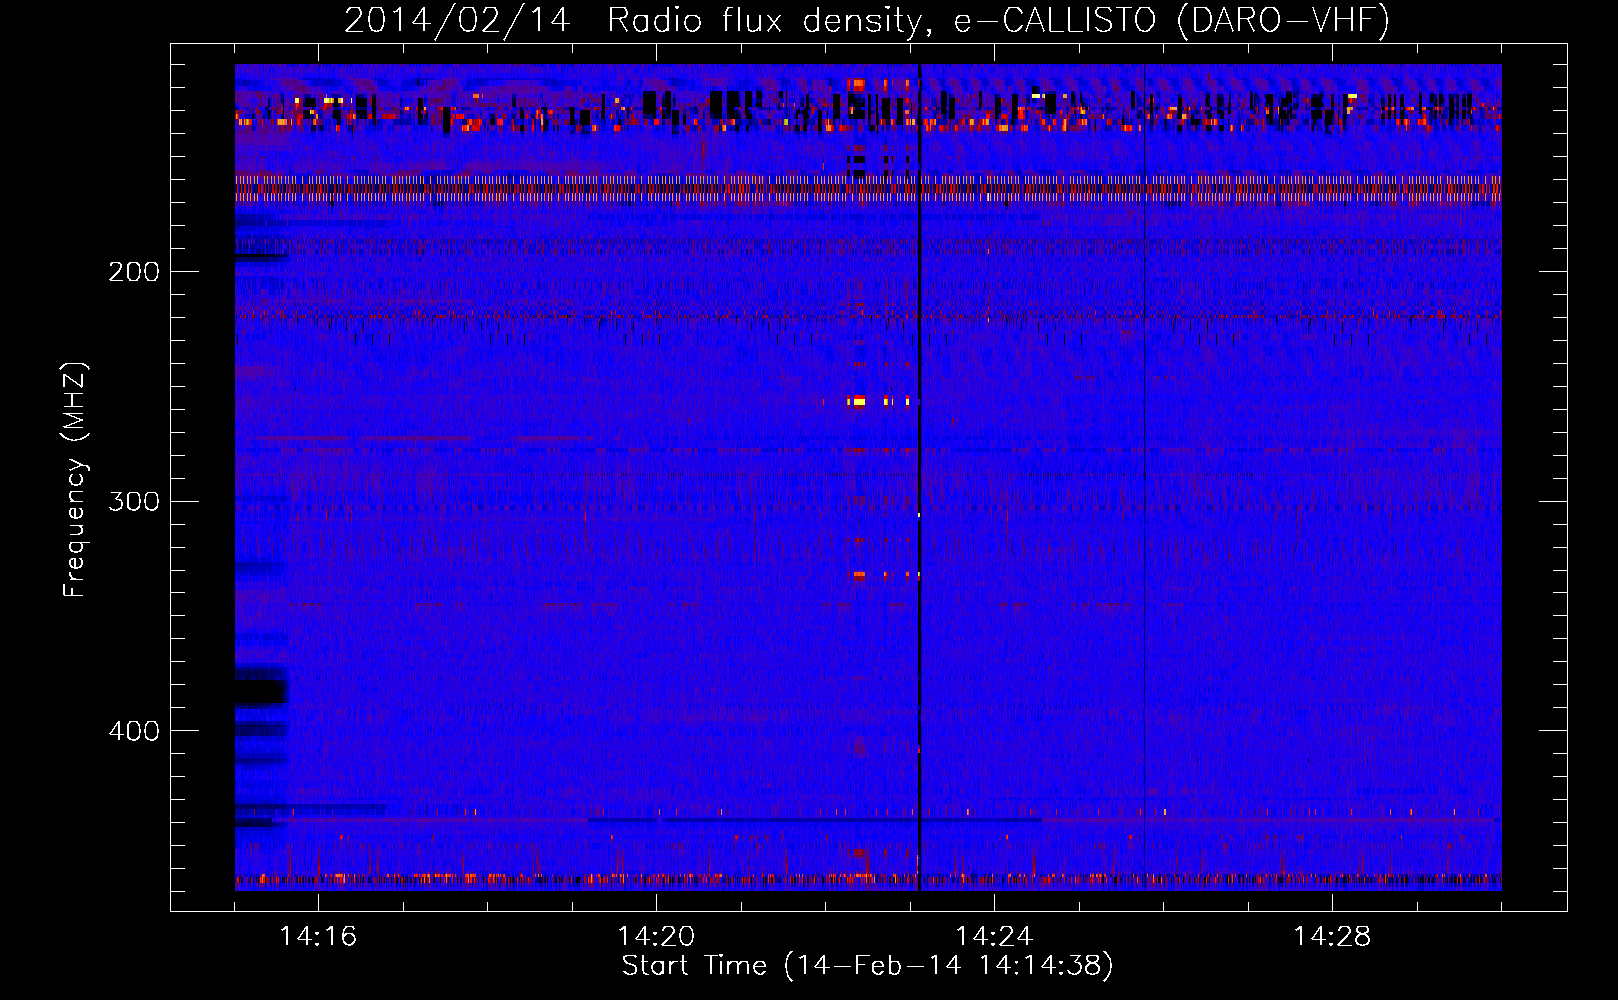
Task: Click the 14:16 time axis label
Action: [x=317, y=937]
